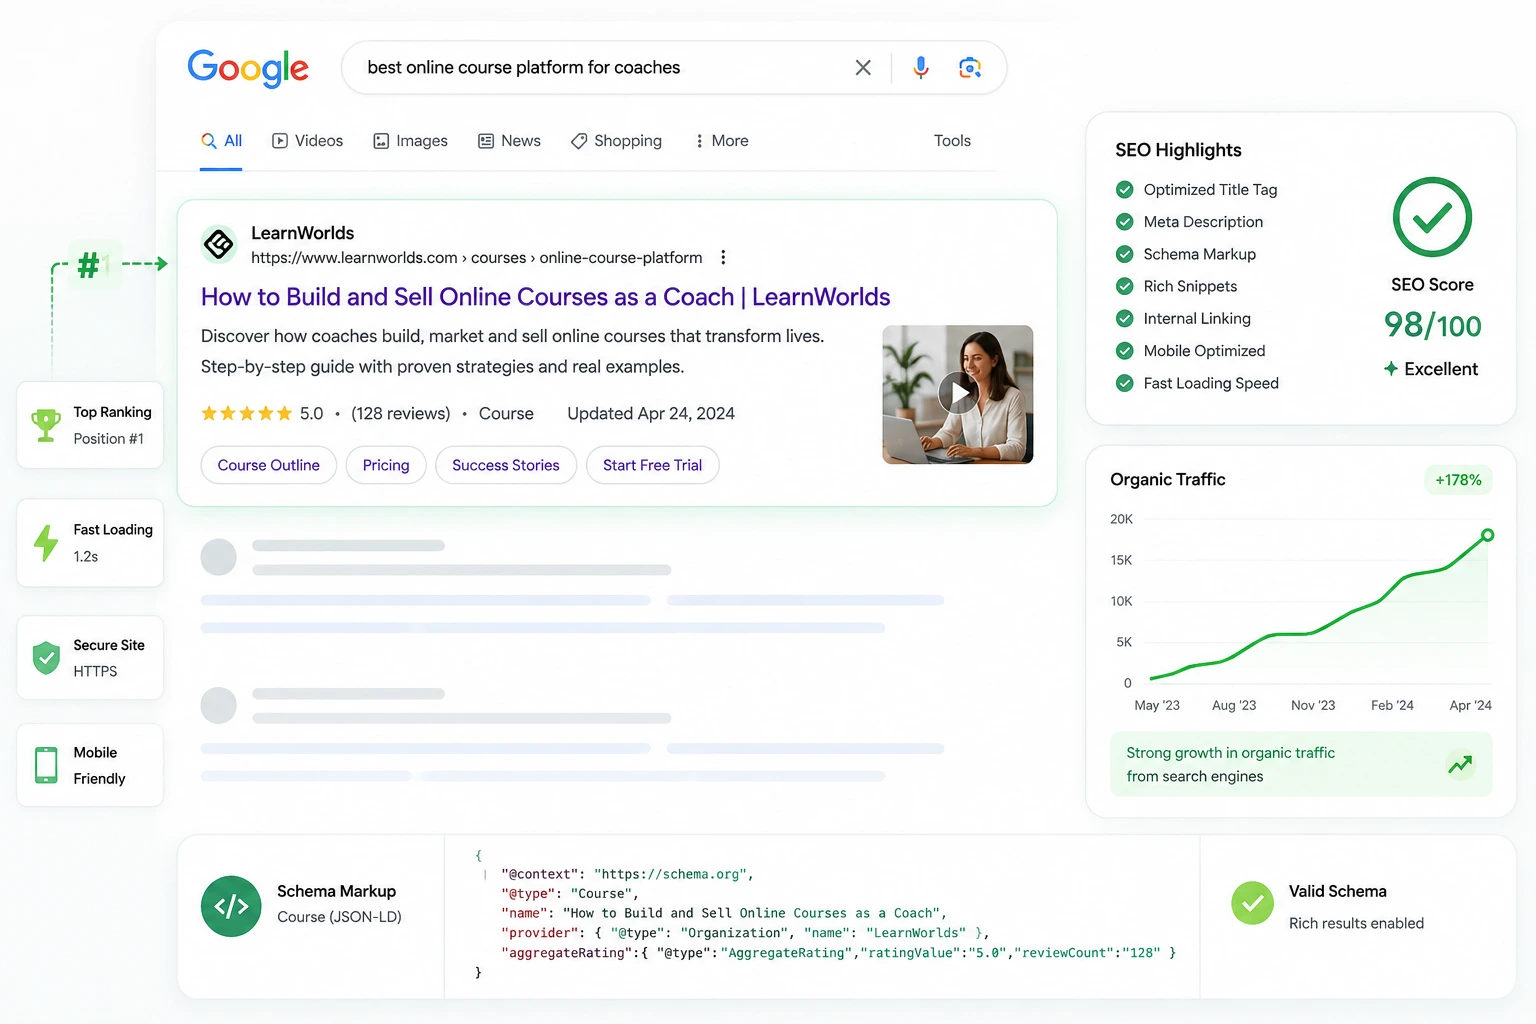The image size is (1536, 1024).
Task: Click the +178% organic traffic badge
Action: tap(1458, 480)
